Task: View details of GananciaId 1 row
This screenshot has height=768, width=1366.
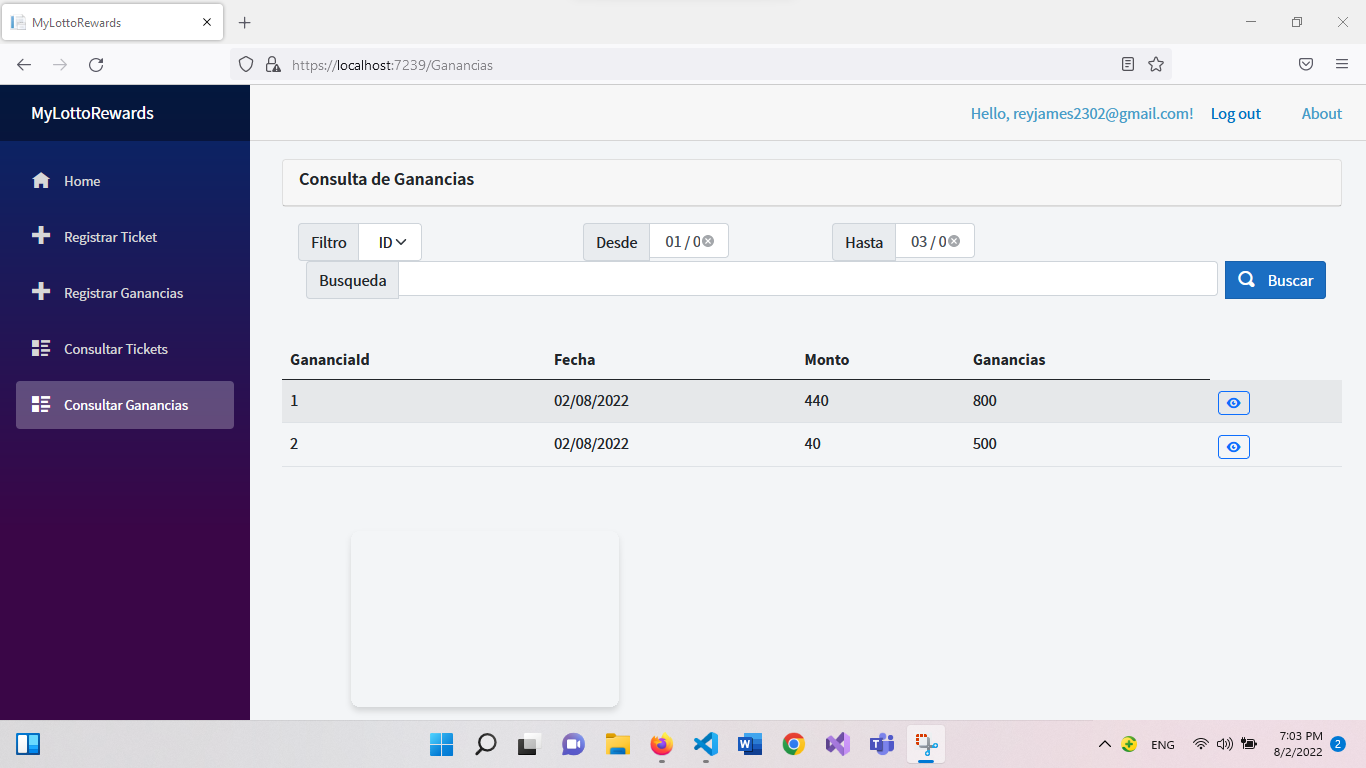Action: [x=1234, y=403]
